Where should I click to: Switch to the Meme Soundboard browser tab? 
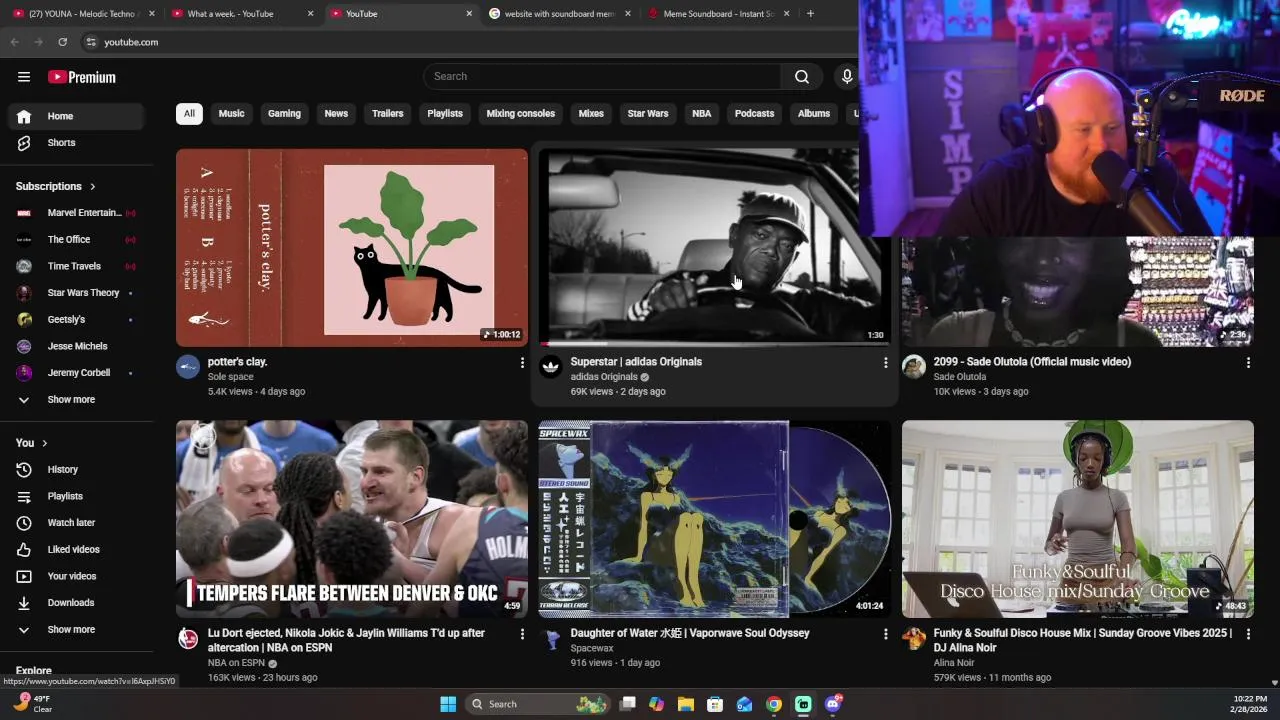coord(718,14)
